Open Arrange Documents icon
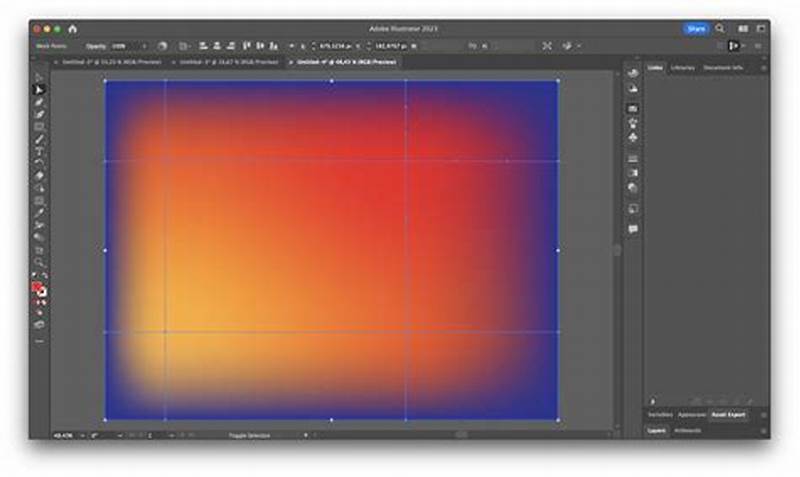800x477 pixels. (x=743, y=29)
